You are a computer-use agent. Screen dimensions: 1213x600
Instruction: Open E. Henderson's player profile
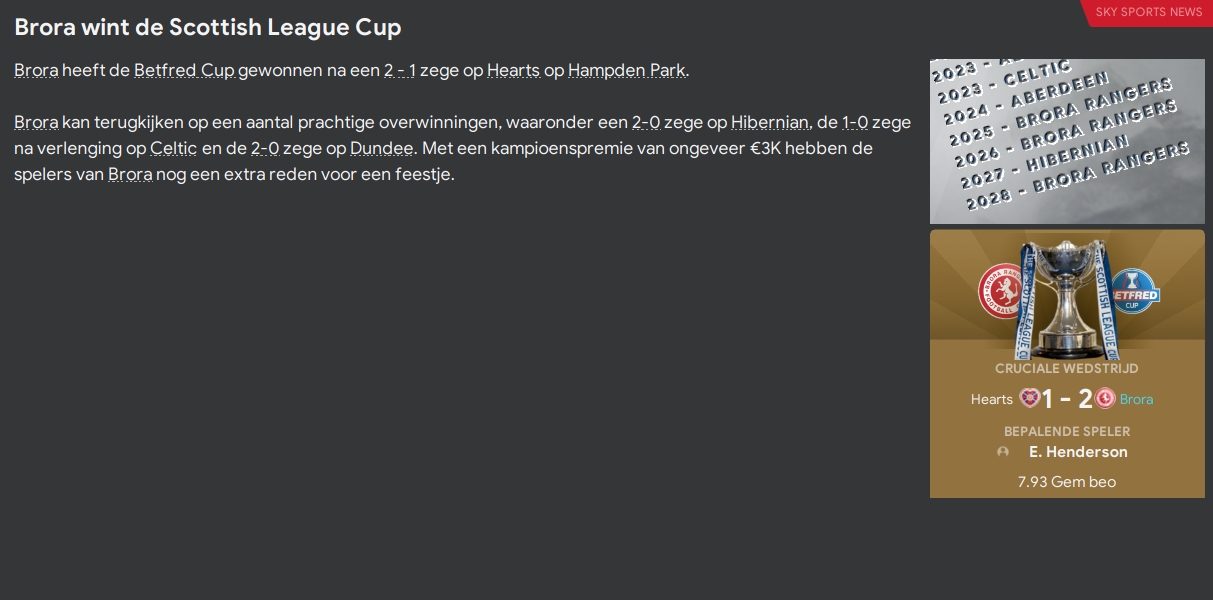click(1078, 452)
